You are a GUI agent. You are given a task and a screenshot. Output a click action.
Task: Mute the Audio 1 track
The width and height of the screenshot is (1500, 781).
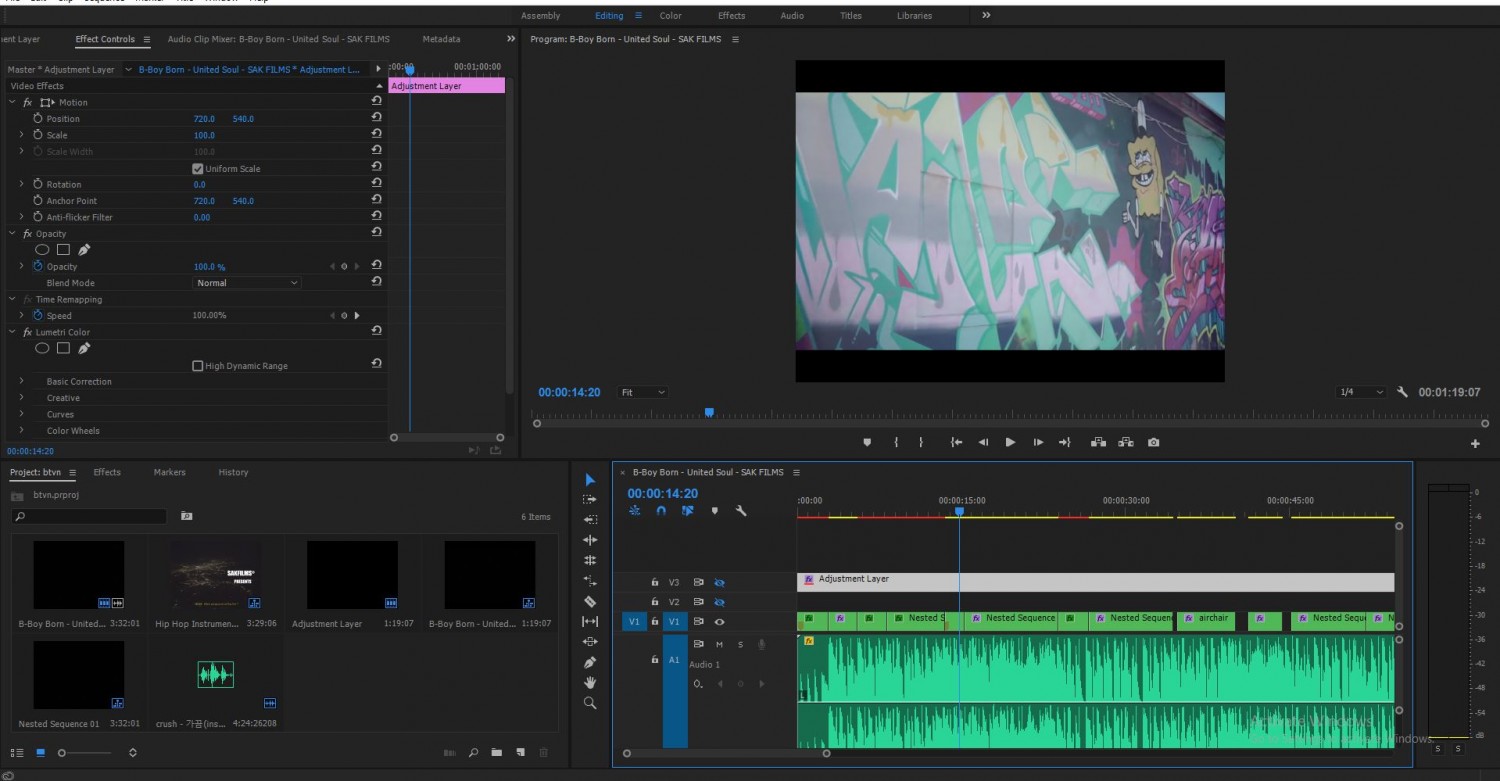click(719, 644)
